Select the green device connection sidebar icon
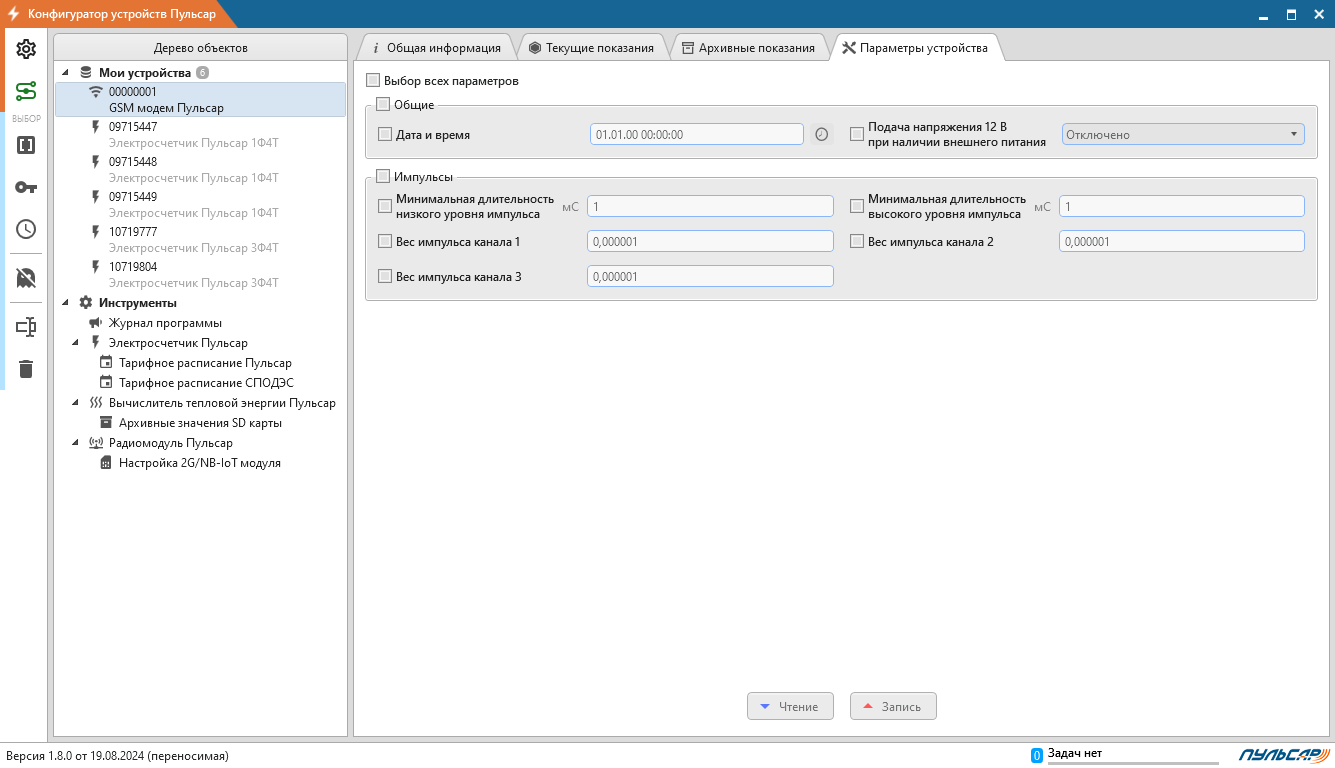 point(26,92)
